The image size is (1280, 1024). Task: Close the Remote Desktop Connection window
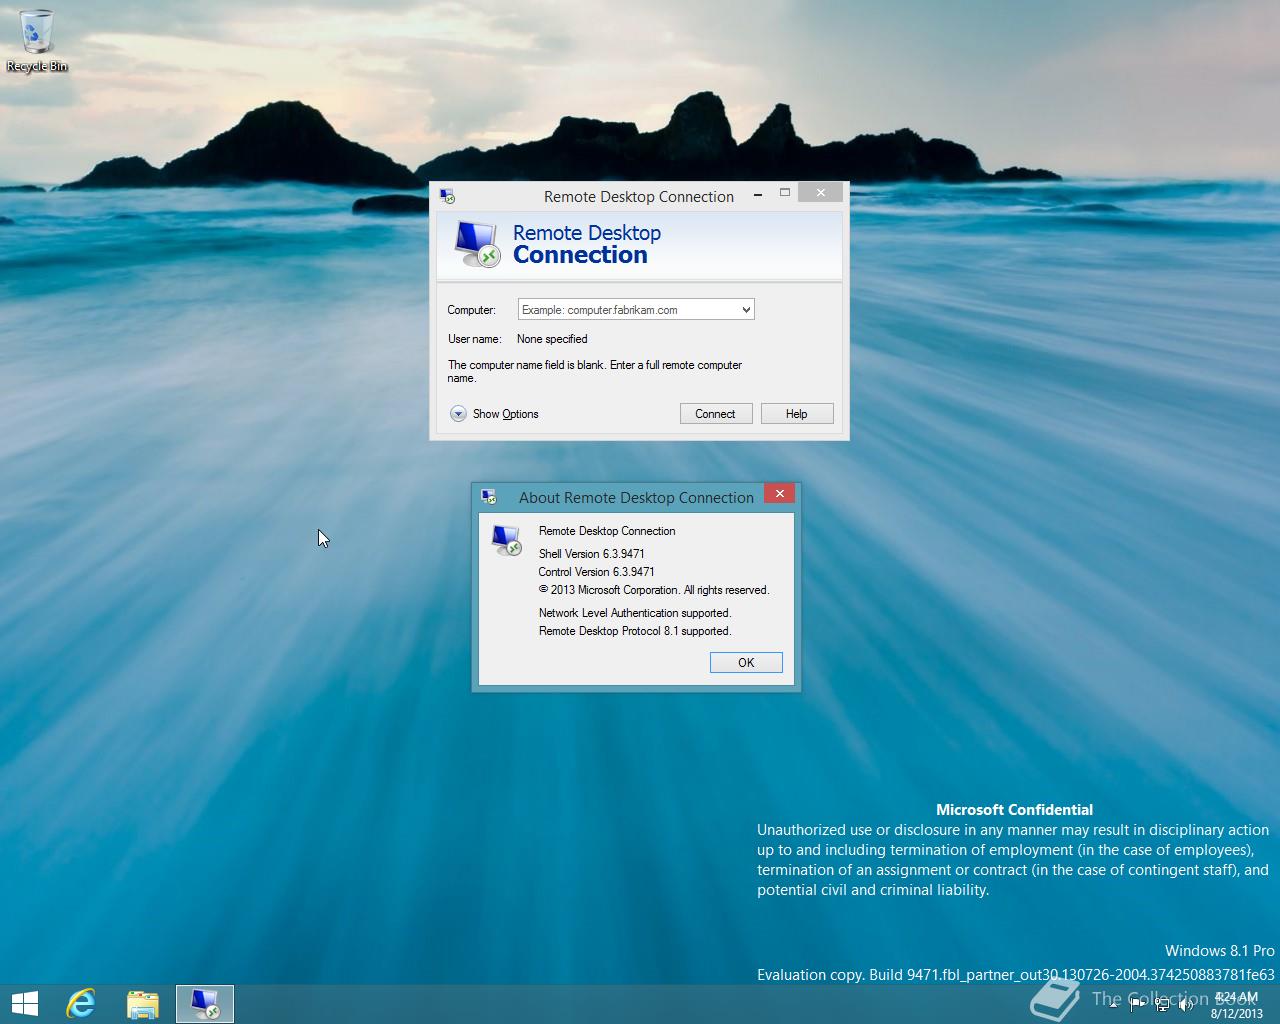pyautogui.click(x=821, y=193)
